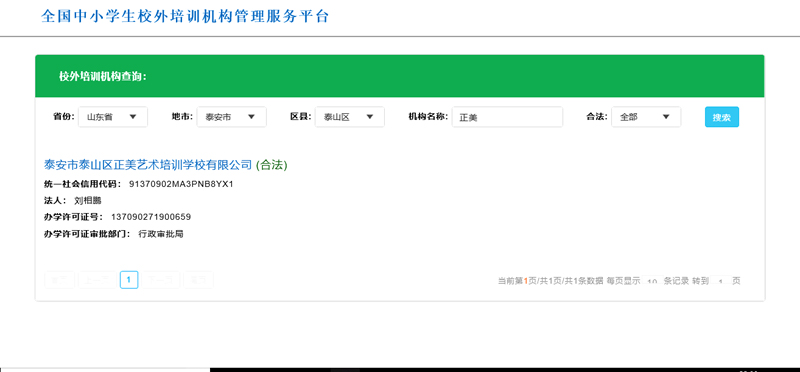Focus the 每页显示 records-per-page field
800x372 pixels.
(652, 281)
